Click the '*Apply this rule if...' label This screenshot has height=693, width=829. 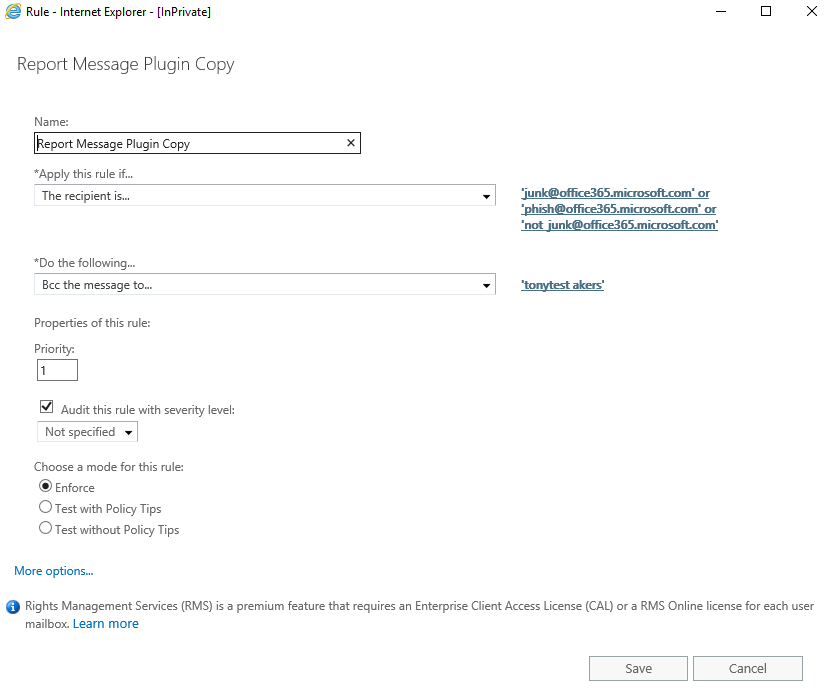pos(84,174)
